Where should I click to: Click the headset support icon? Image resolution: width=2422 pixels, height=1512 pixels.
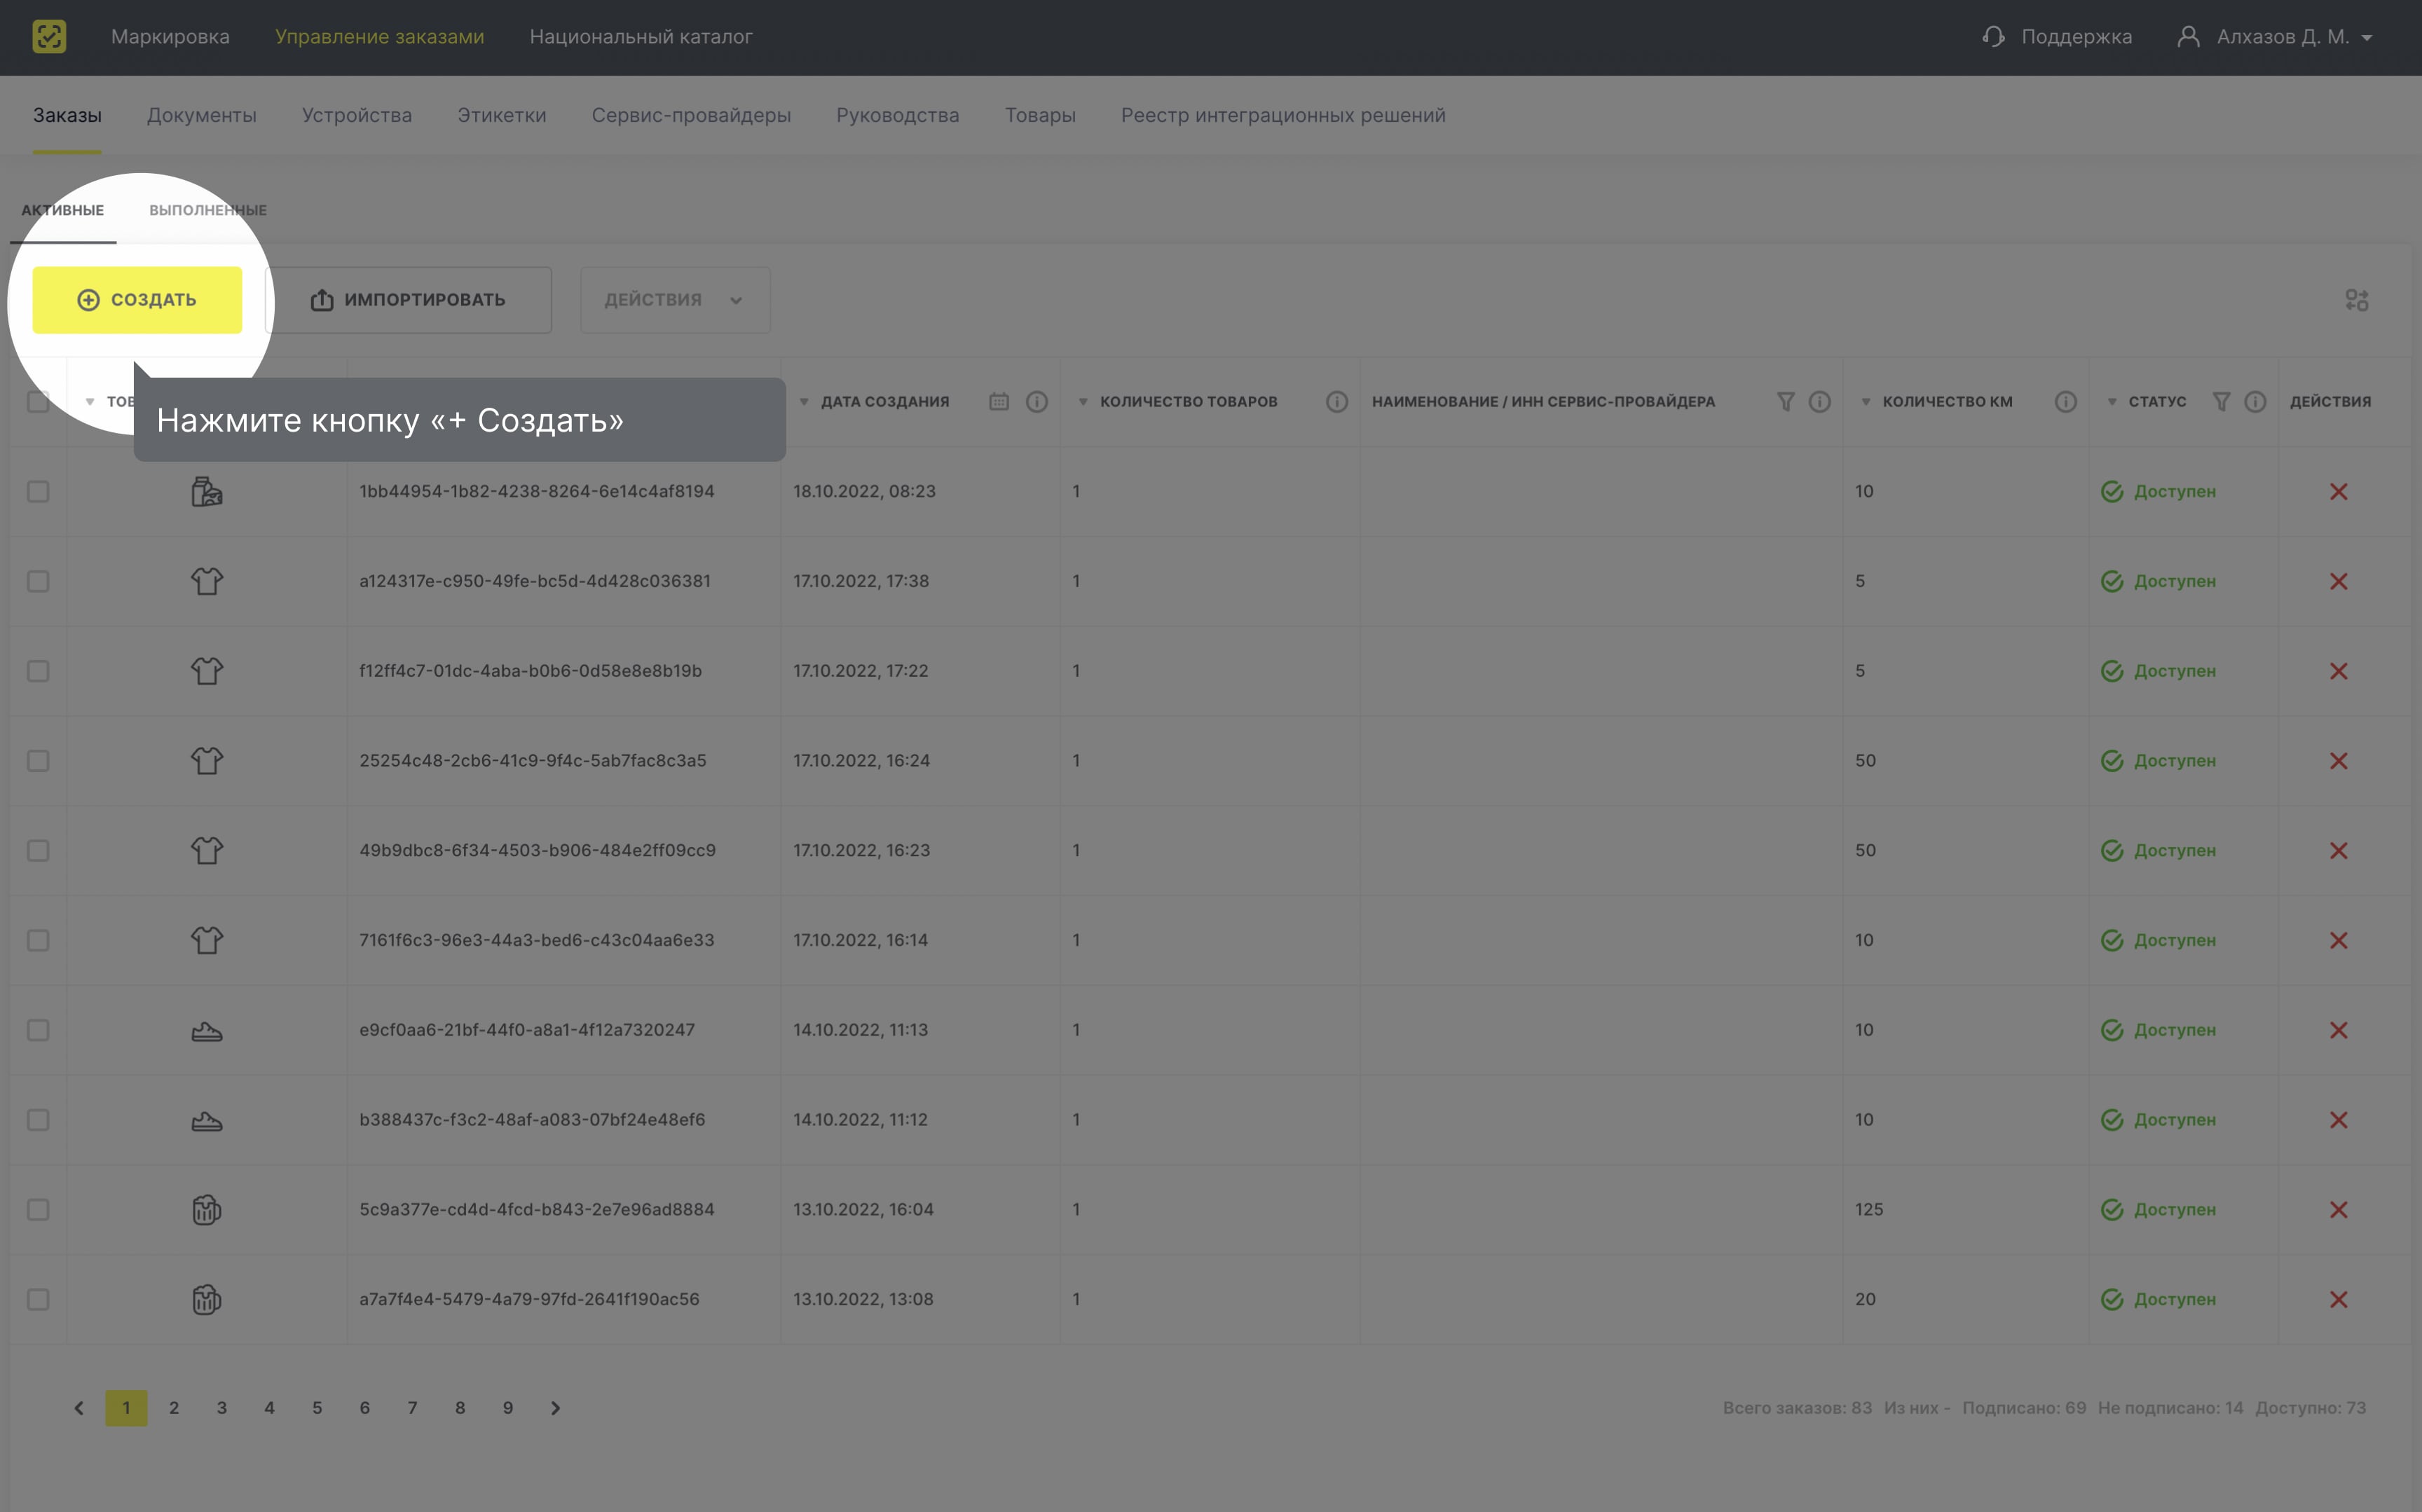(x=1993, y=37)
